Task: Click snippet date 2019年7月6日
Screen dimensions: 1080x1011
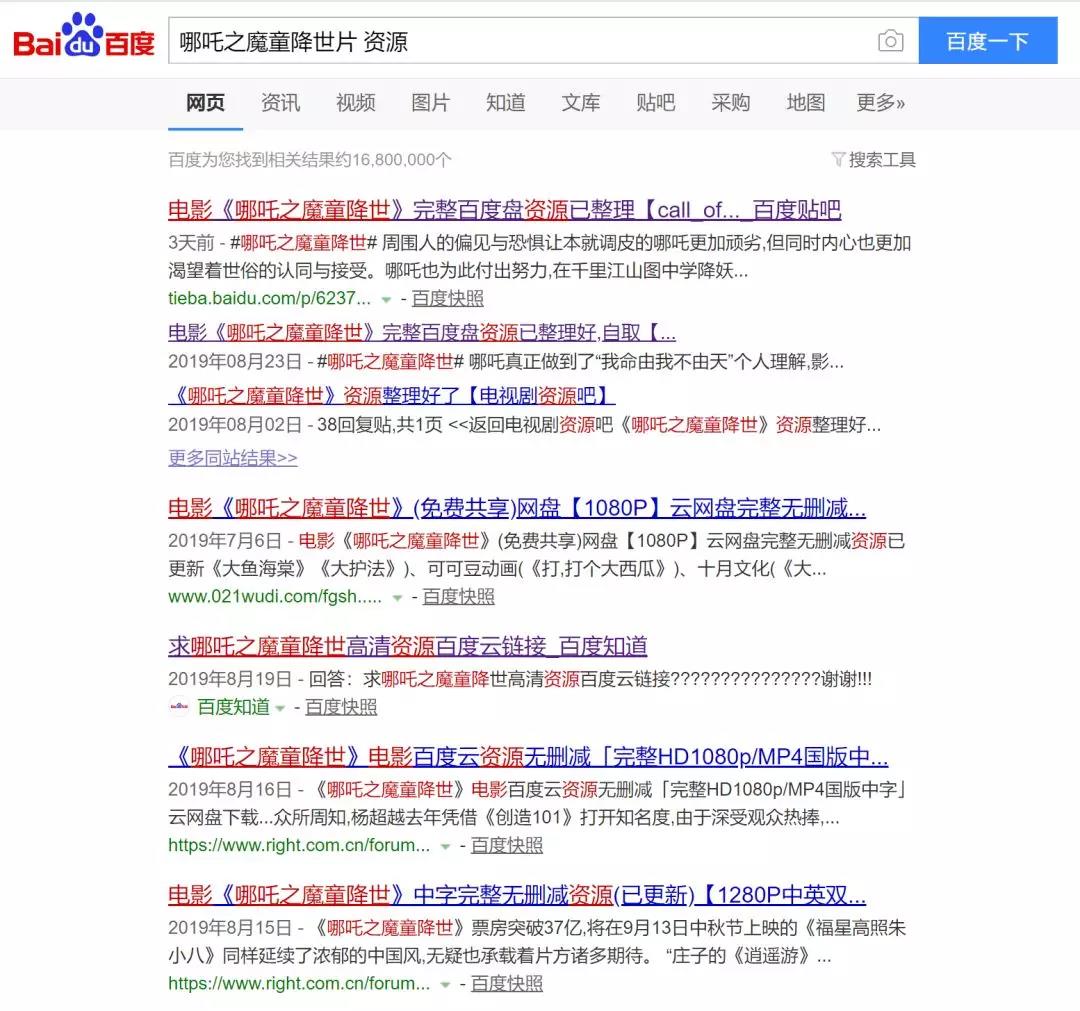Action: tap(225, 541)
